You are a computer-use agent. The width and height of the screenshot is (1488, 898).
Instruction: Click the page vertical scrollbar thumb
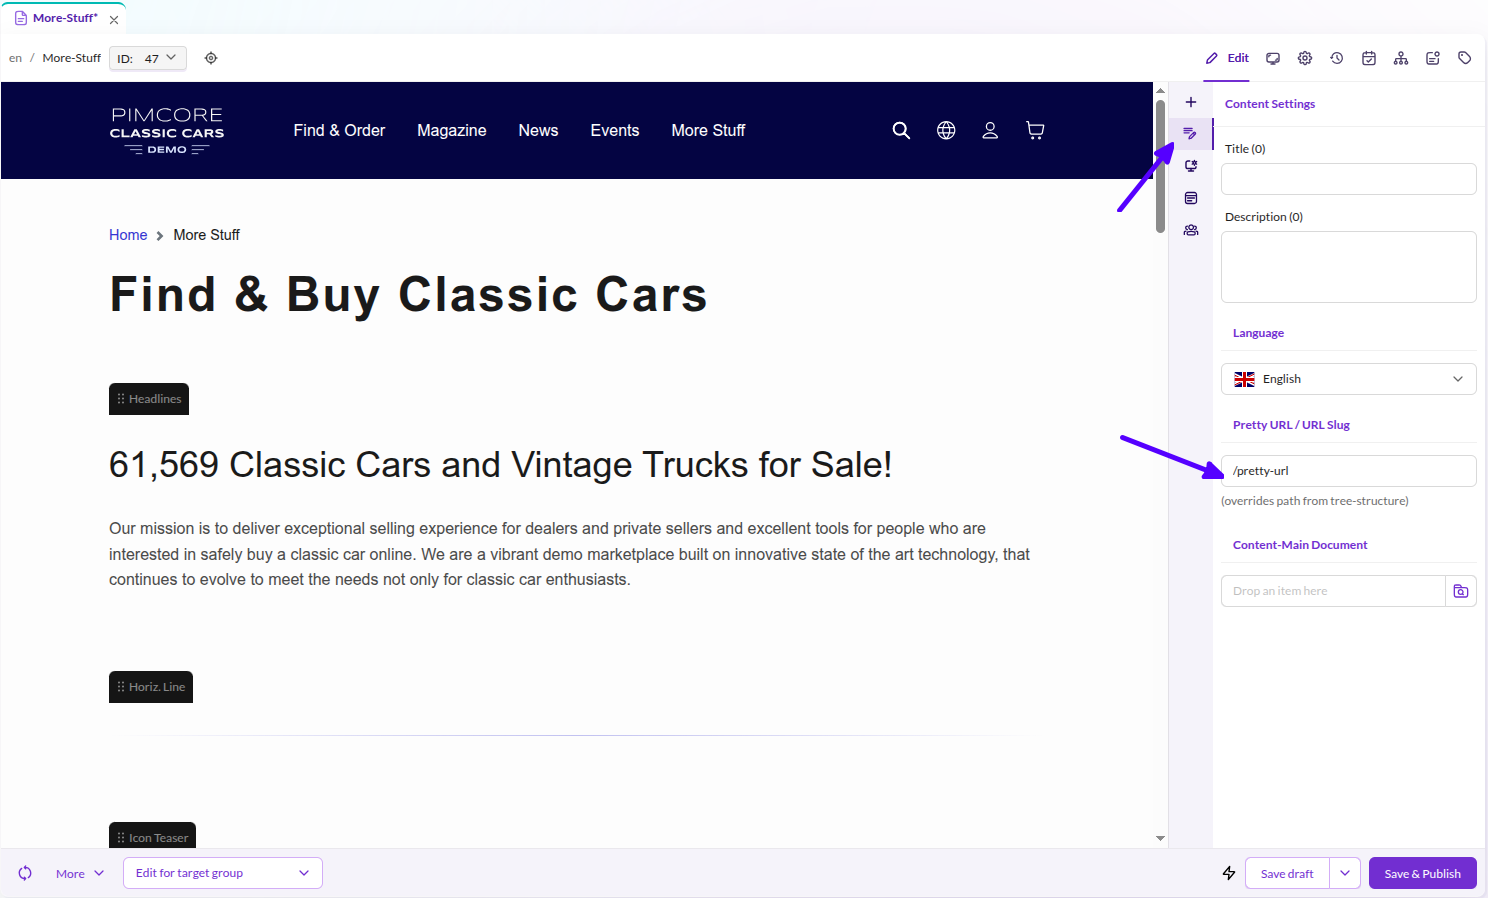tap(1160, 166)
